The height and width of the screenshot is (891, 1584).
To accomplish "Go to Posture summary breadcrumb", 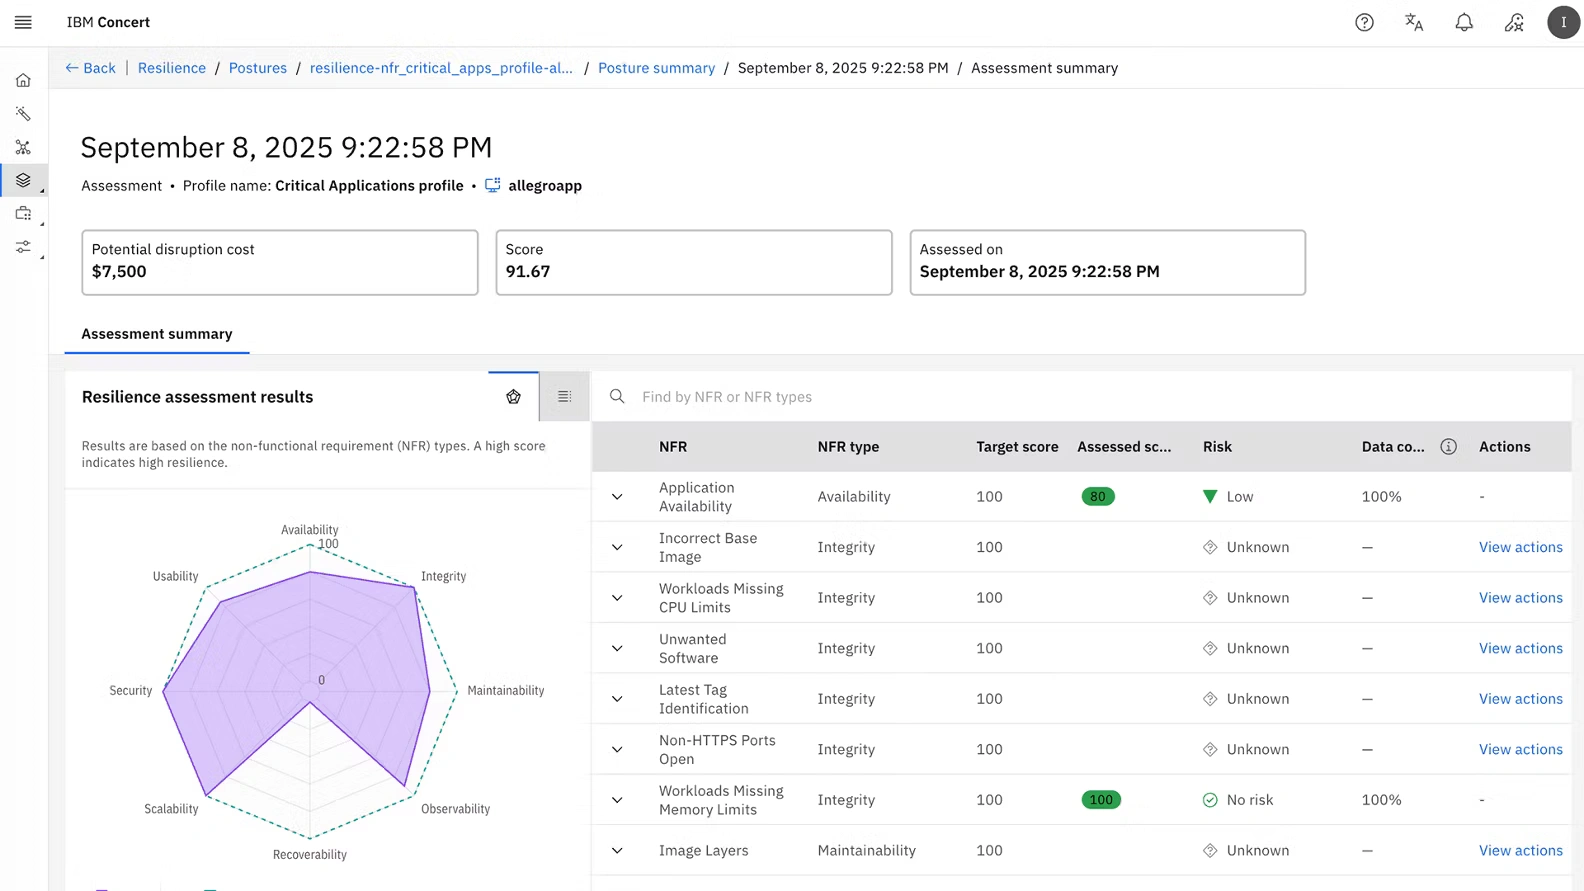I will [656, 68].
